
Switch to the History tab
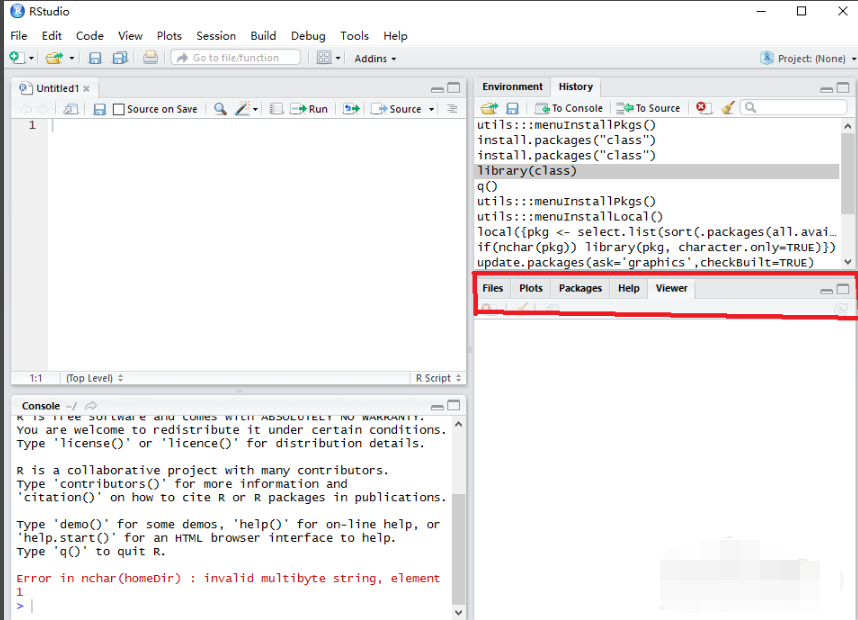point(576,86)
